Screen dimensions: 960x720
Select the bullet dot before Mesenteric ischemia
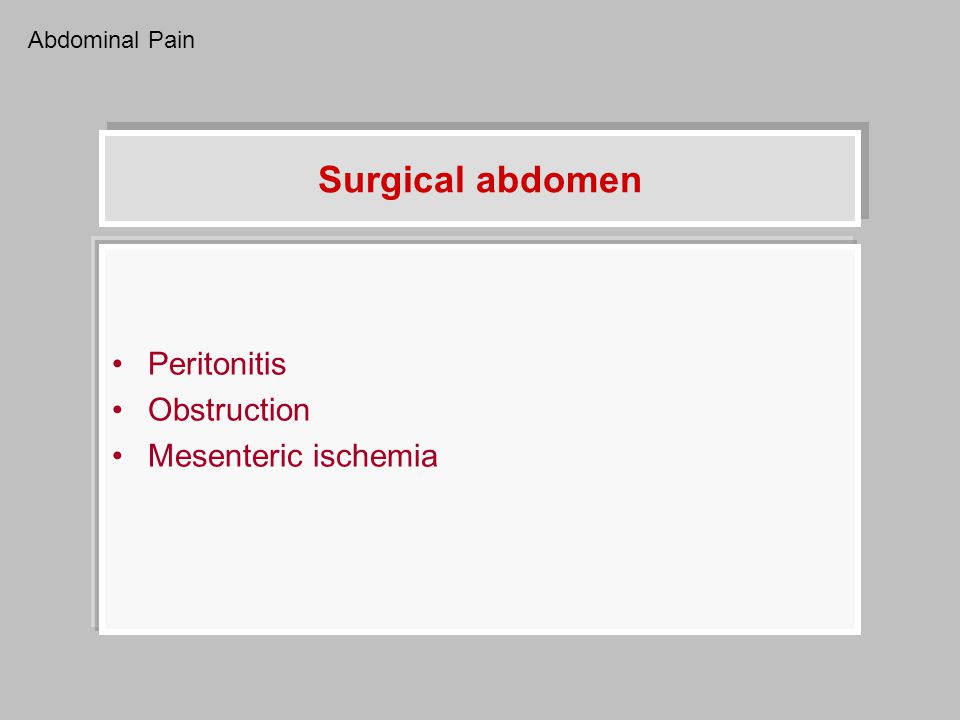[x=118, y=456]
